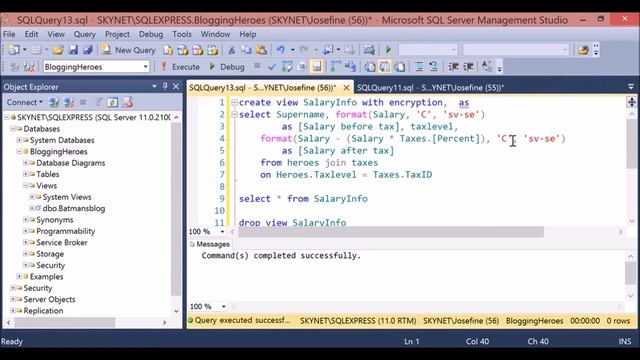640x360 pixels.
Task: Click the 'Command(s) completed successfully.' message text
Action: pos(281,256)
